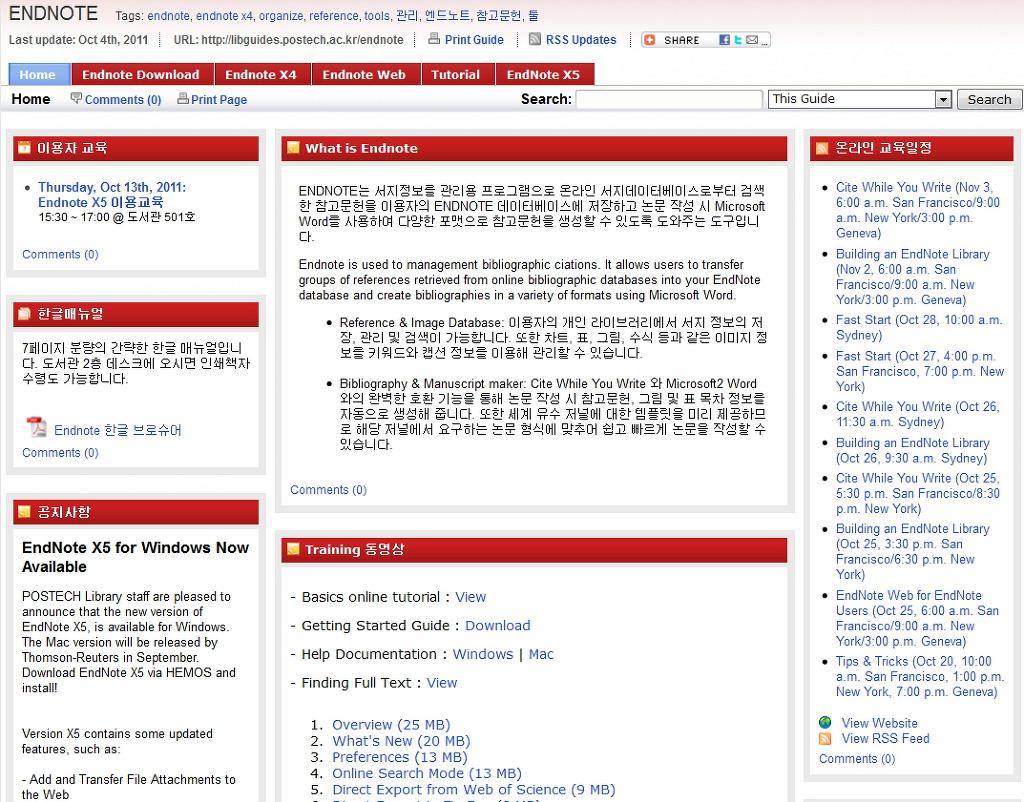The height and width of the screenshot is (802, 1024).
Task: Click the RSS icon beside View RSS Feed
Action: click(825, 739)
